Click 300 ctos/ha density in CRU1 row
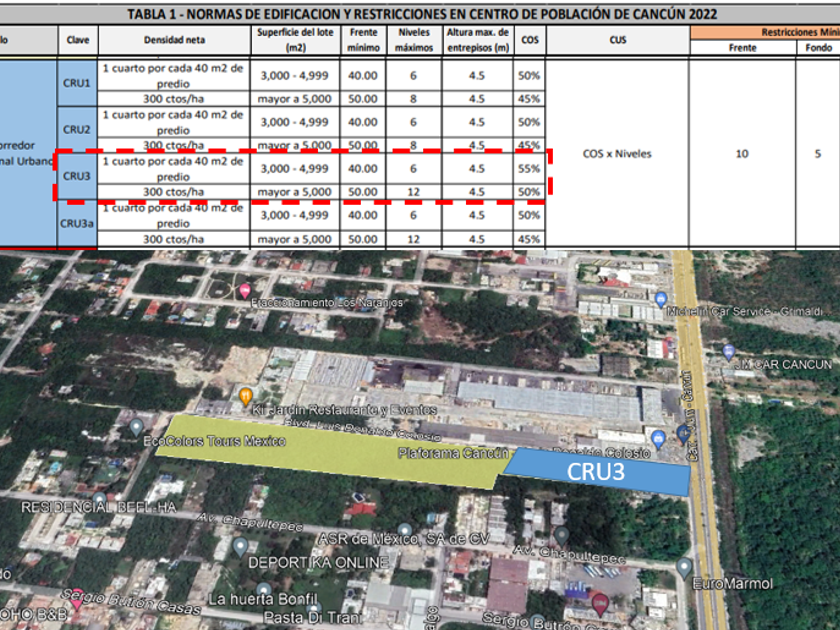 point(174,99)
